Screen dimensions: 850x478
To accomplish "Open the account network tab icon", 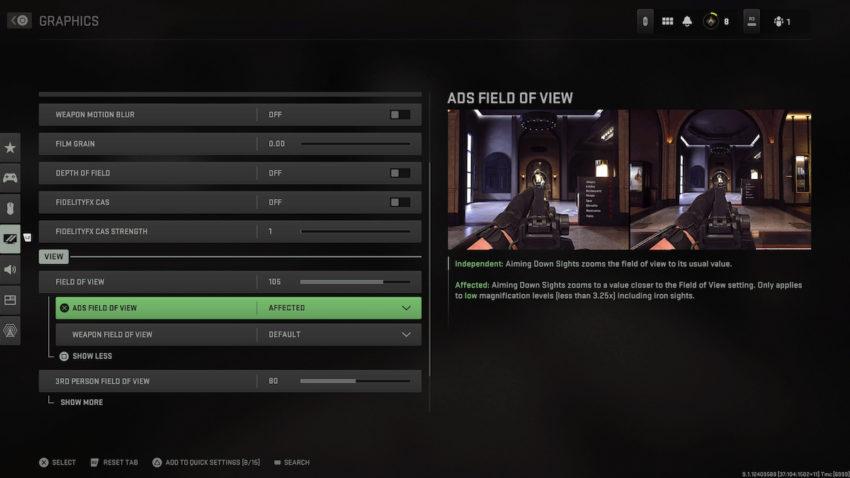I will [10, 330].
